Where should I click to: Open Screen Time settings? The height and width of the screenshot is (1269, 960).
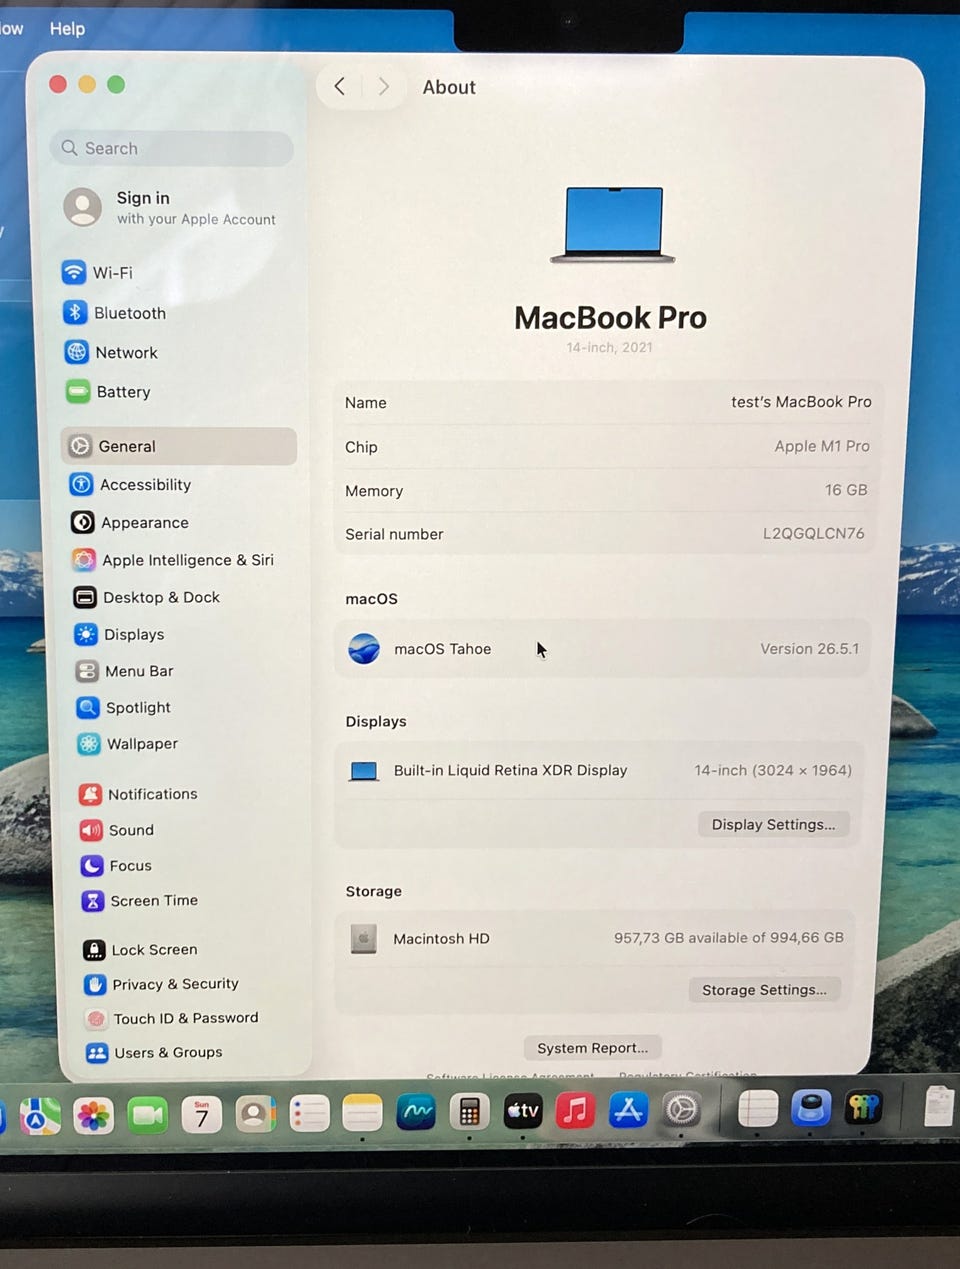[140, 900]
